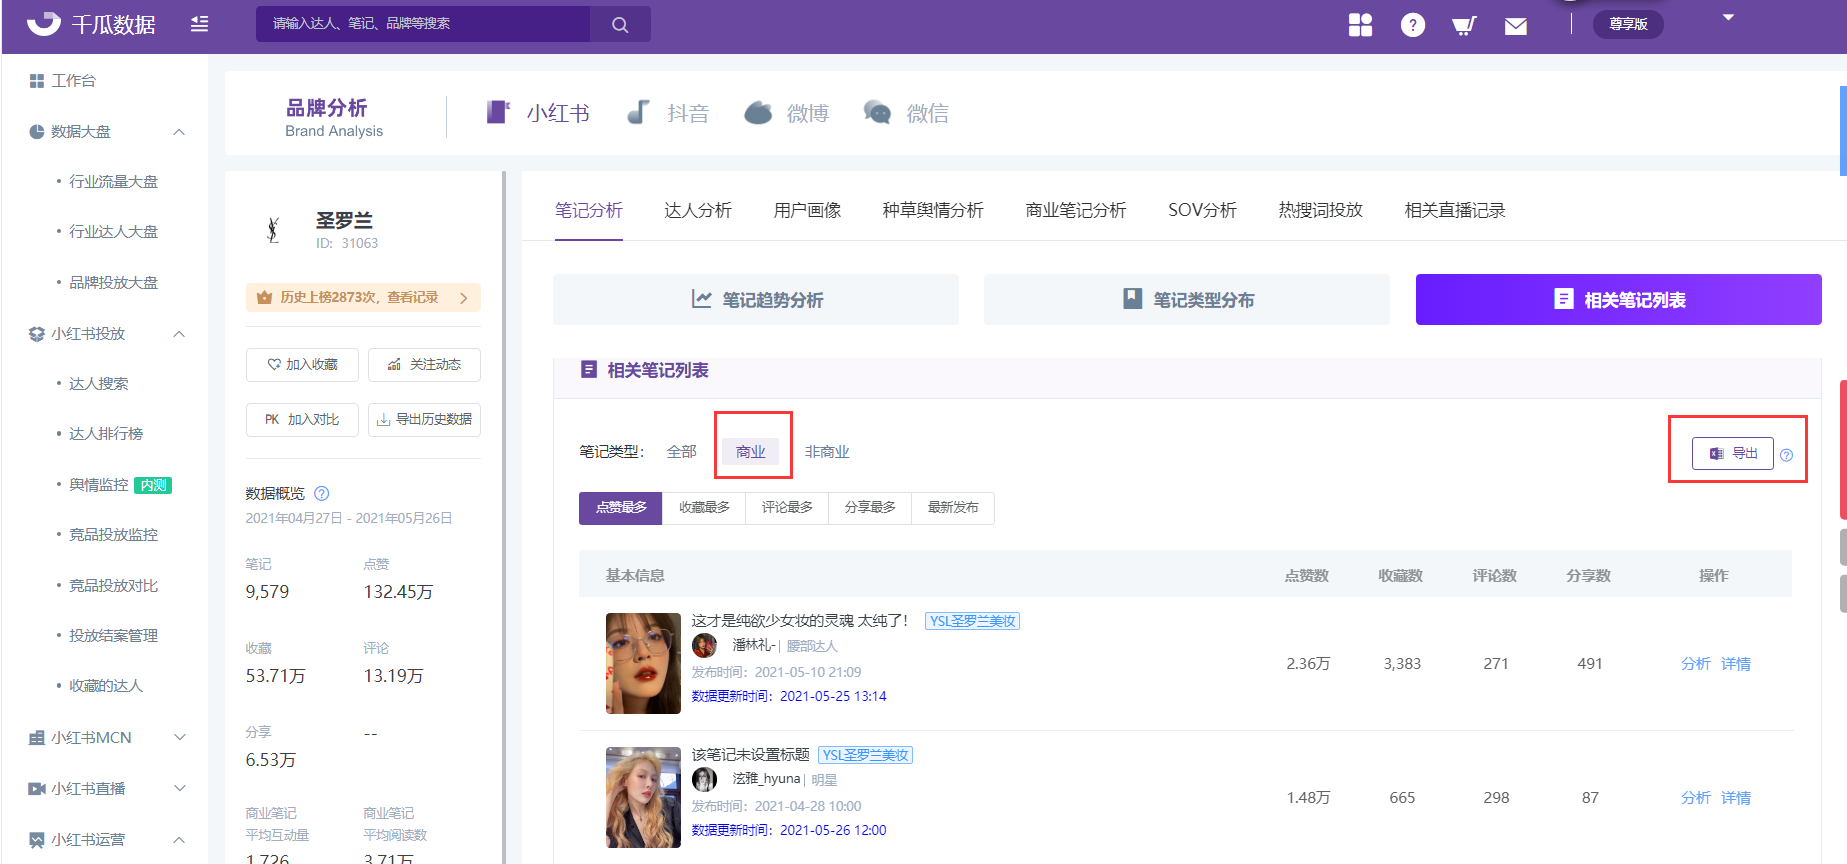Screen dimensions: 1847x864
Task: Collapse the 数据大盘 sidebar section chevron
Action: coord(179,132)
